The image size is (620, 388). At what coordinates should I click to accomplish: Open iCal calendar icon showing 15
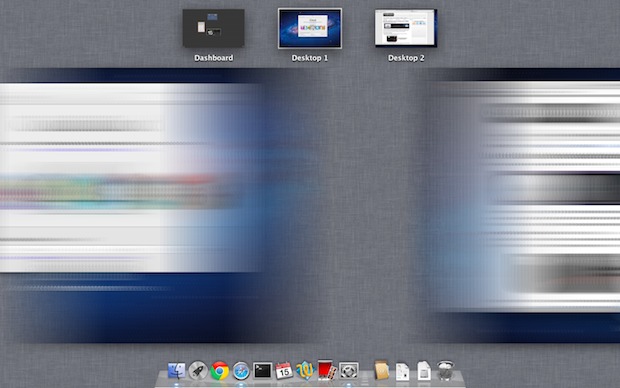point(284,371)
